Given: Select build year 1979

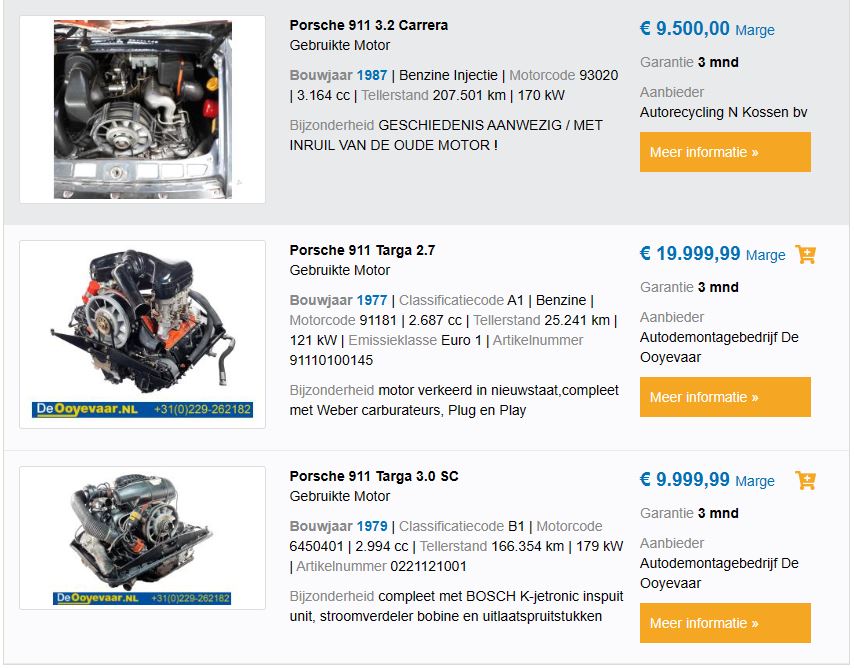Looking at the screenshot, I should [x=372, y=526].
